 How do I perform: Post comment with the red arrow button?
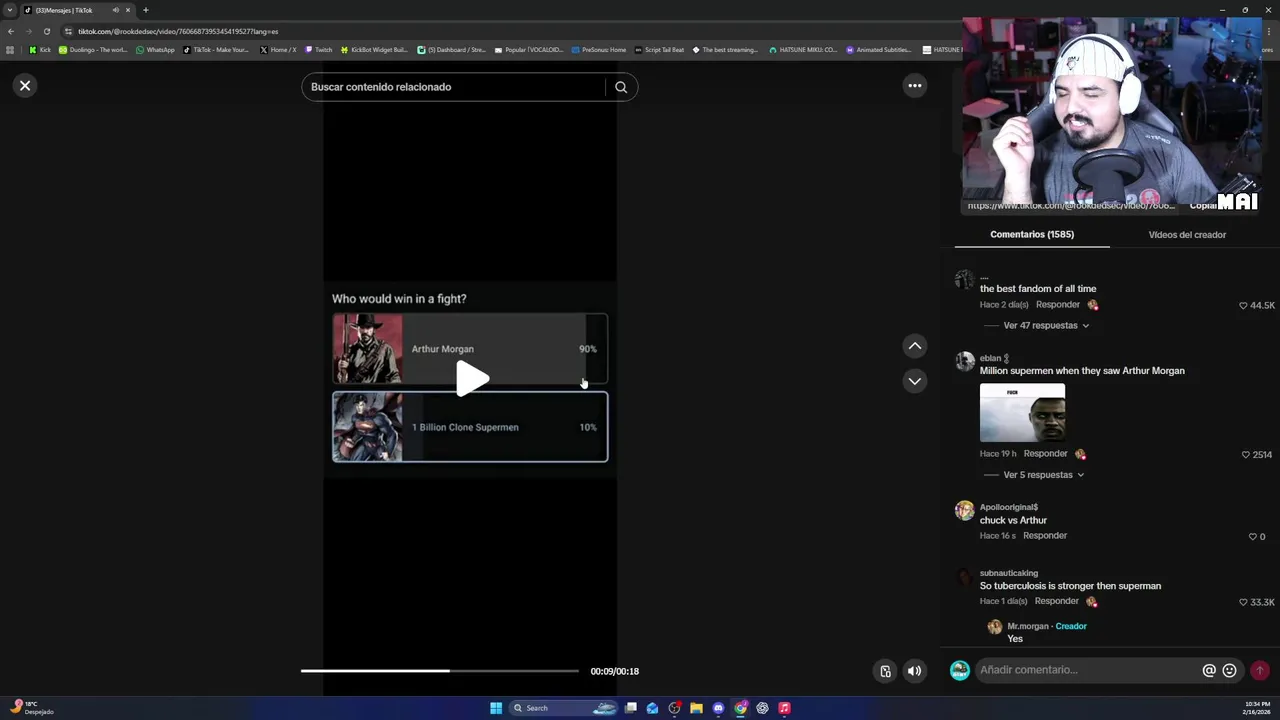[x=1260, y=670]
